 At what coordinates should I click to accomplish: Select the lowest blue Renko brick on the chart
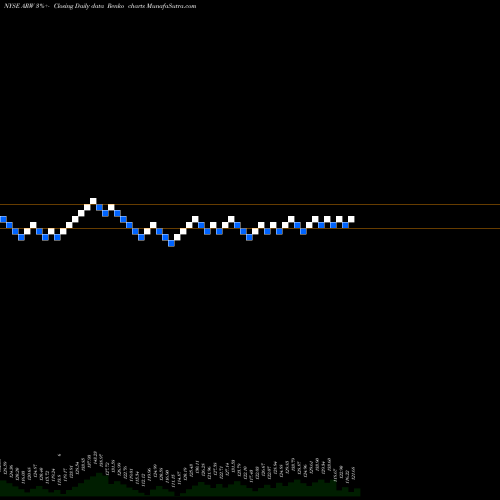click(171, 243)
